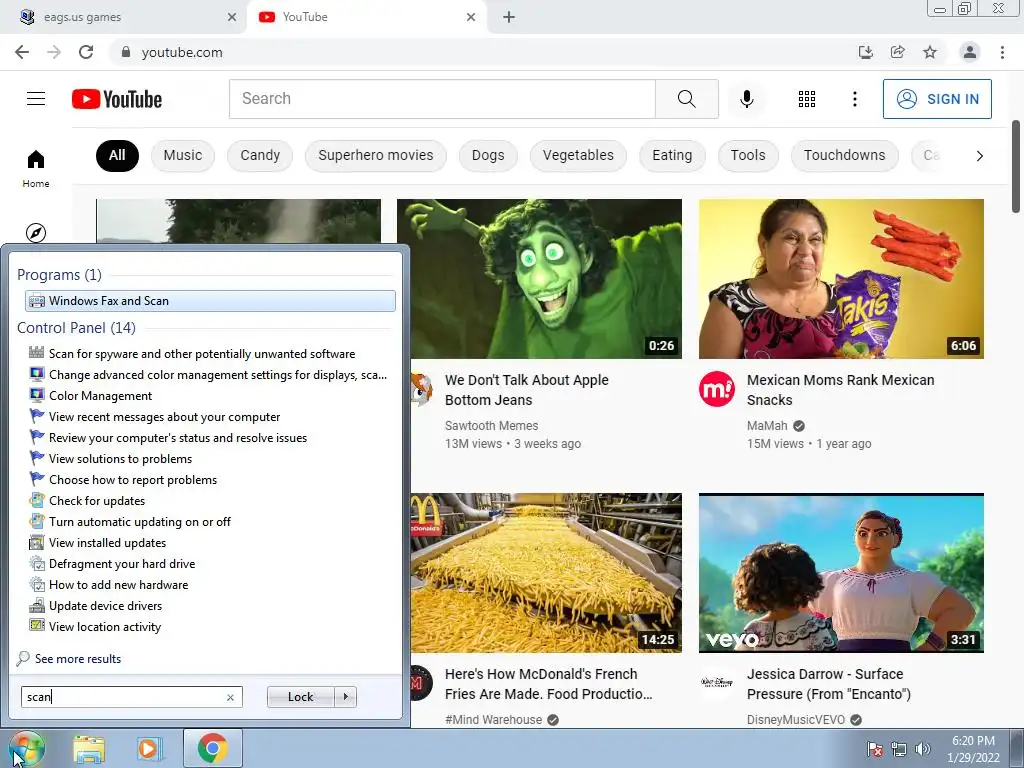Reload the page with refresh icon
The width and height of the screenshot is (1024, 768).
point(86,52)
